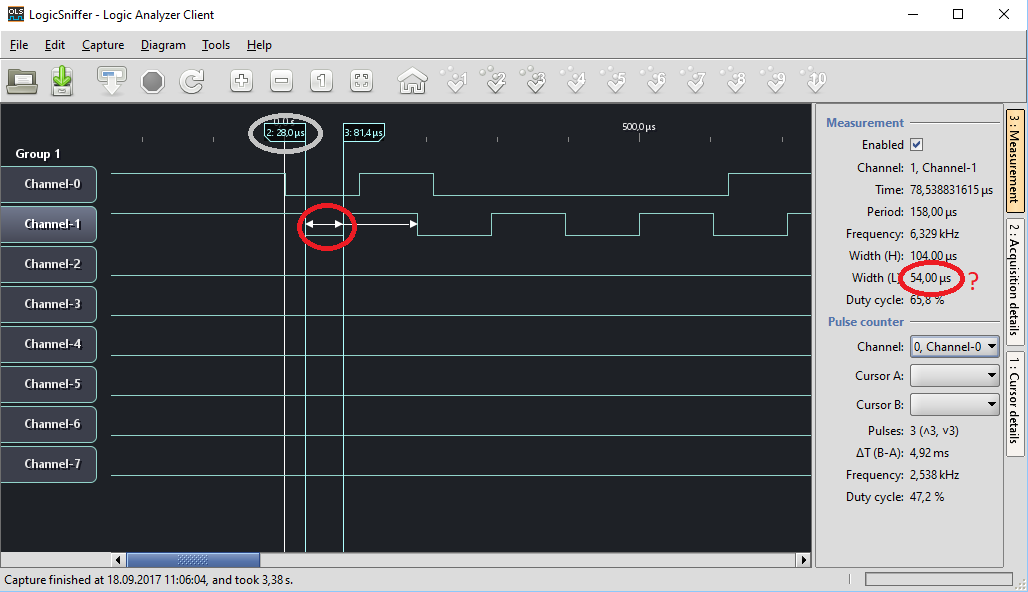Jump to cursor 9

point(775,80)
